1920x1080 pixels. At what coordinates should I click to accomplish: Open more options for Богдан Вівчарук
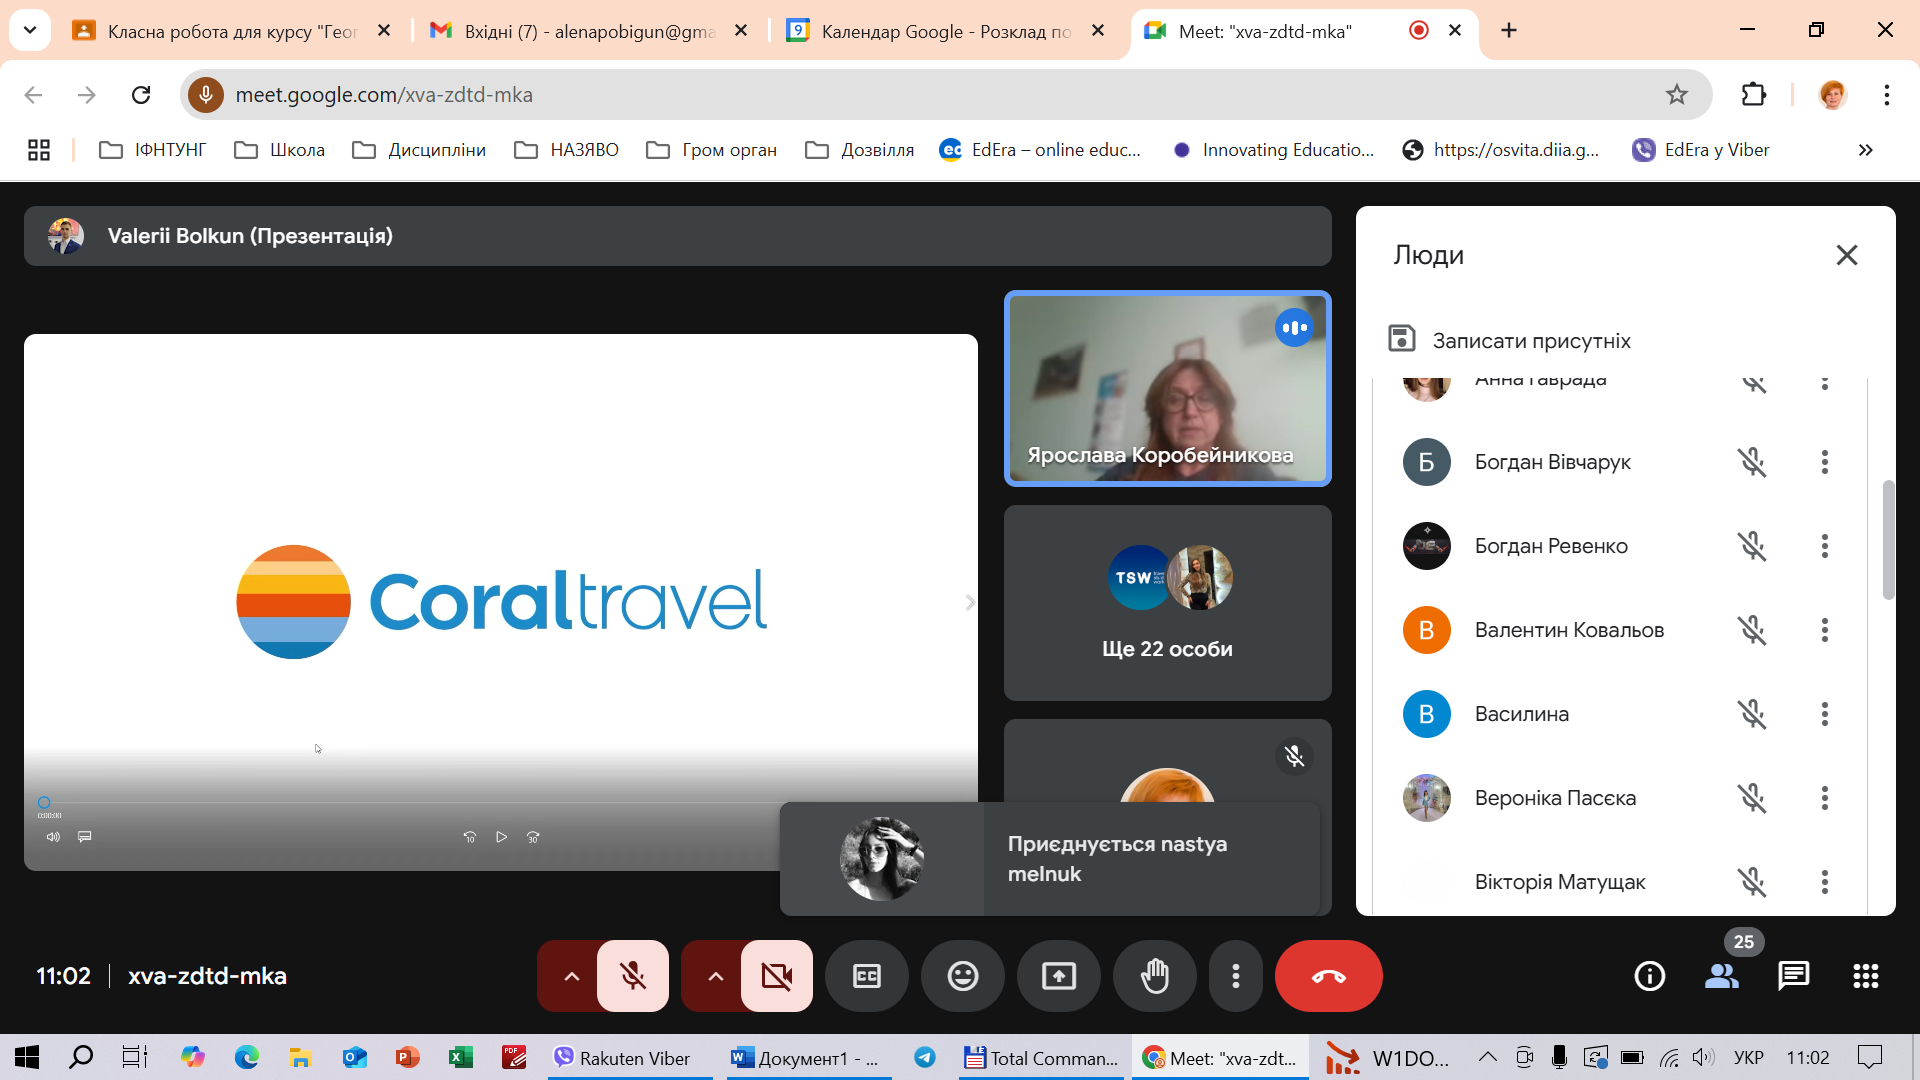1824,462
